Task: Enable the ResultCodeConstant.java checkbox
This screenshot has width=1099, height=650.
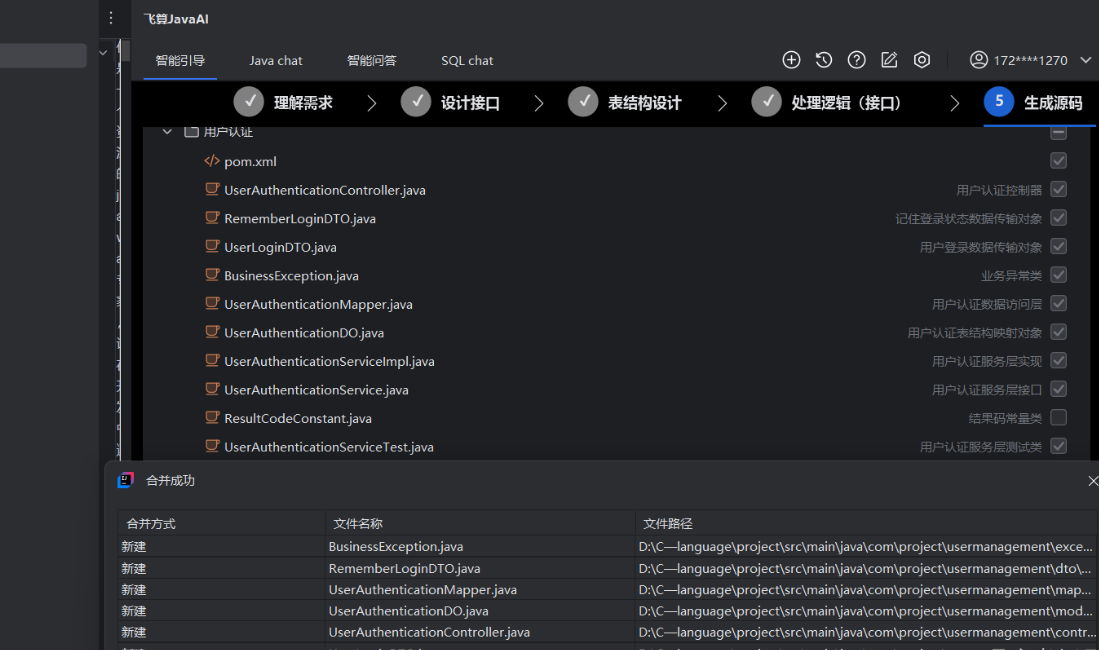Action: (x=1058, y=418)
